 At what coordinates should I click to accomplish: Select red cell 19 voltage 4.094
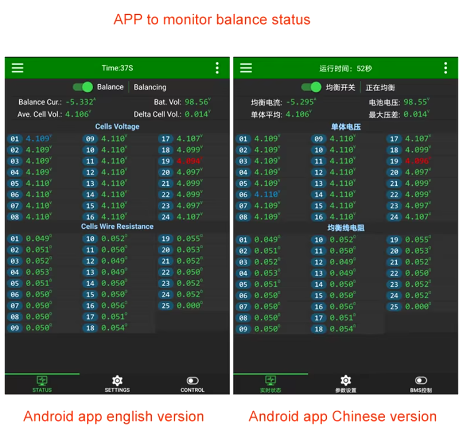pyautogui.click(x=189, y=161)
